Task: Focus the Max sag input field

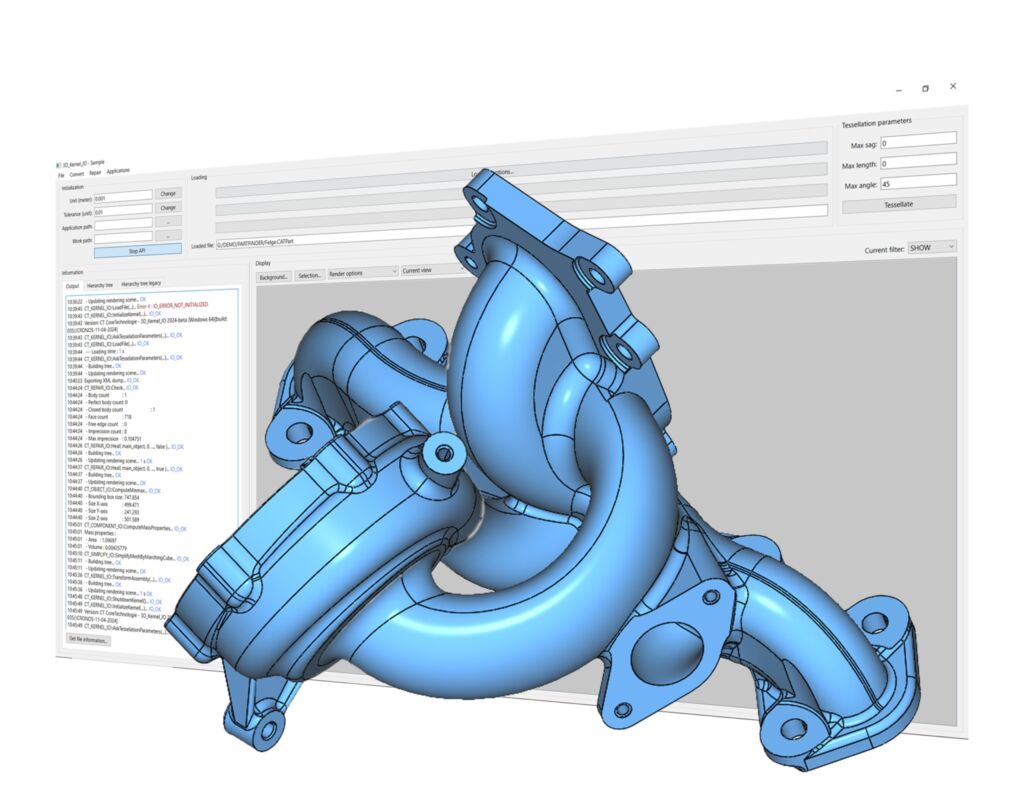Action: click(918, 140)
